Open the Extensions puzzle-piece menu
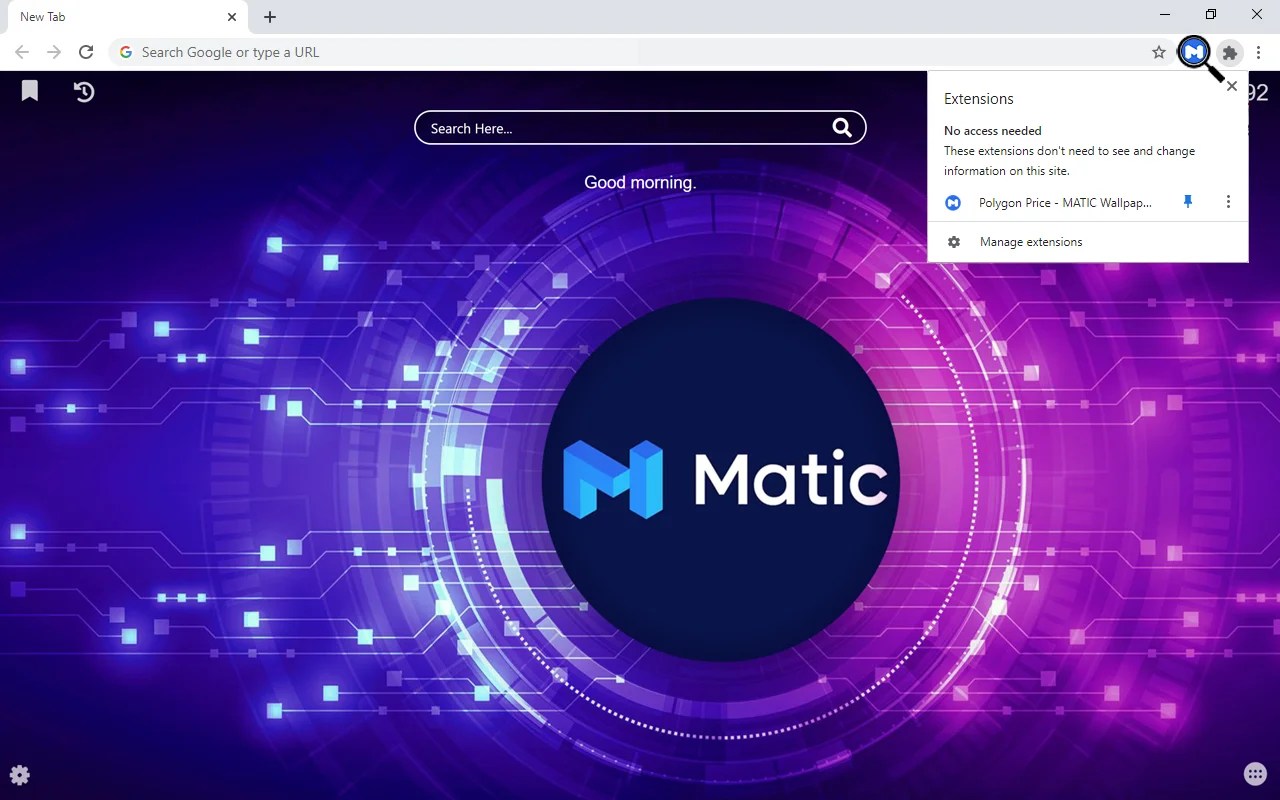This screenshot has height=800, width=1280. (x=1229, y=53)
